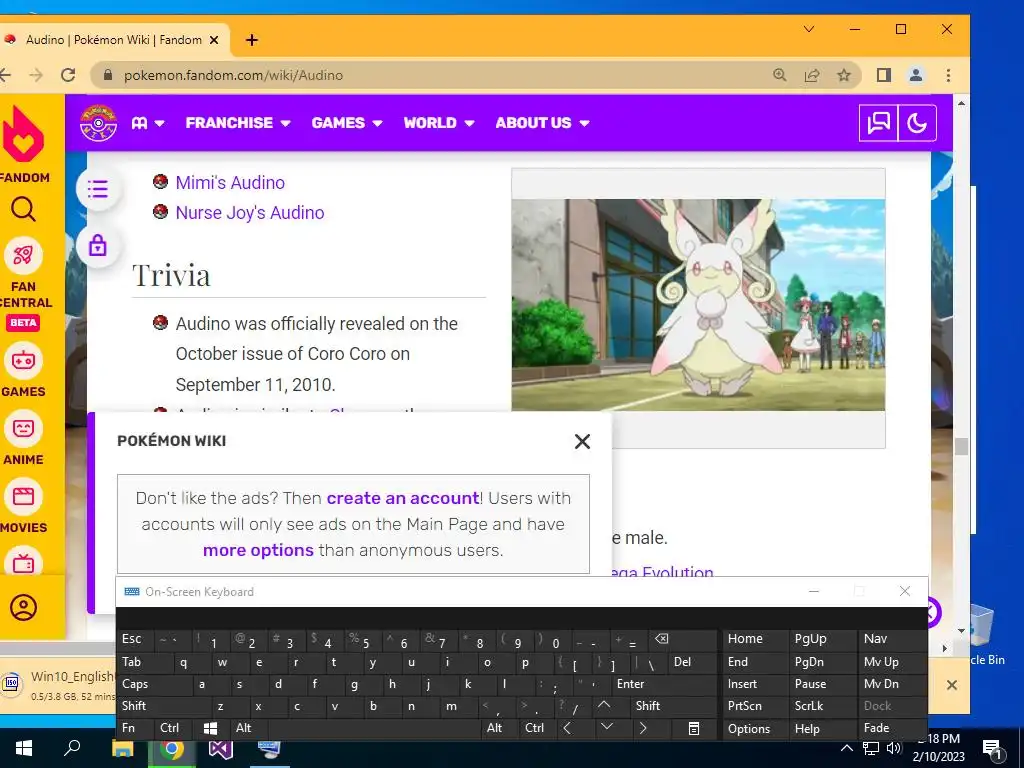1024x768 pixels.
Task: Open Mimi's Audino link
Action: [230, 183]
